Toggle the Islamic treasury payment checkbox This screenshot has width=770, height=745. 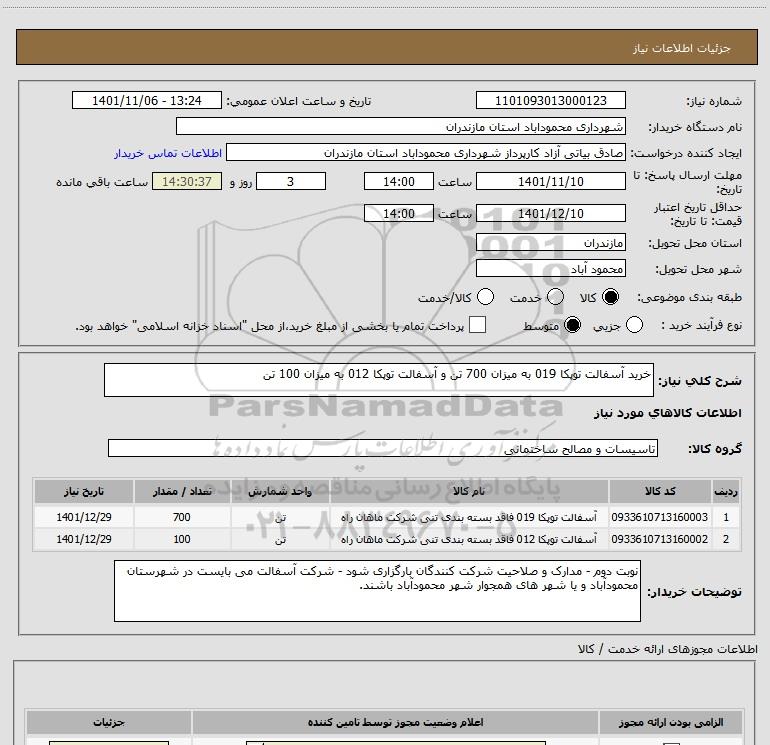pyautogui.click(x=477, y=325)
